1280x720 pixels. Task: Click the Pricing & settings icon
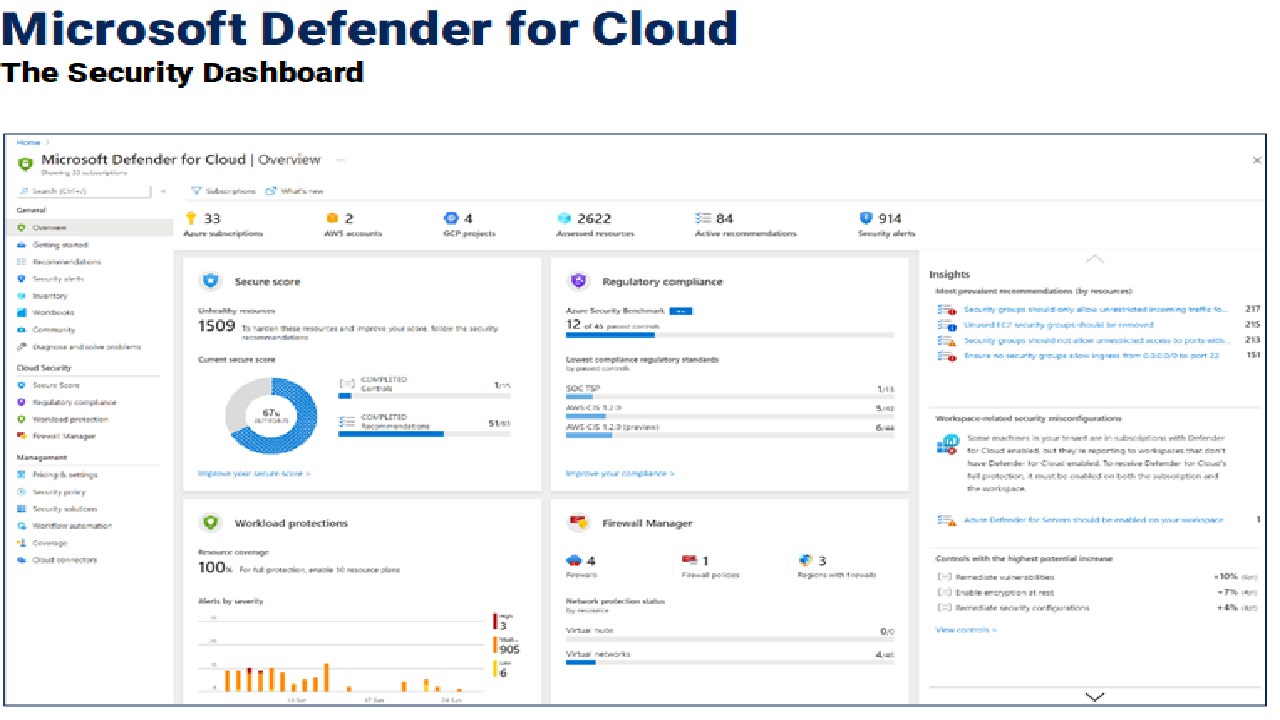[21, 475]
